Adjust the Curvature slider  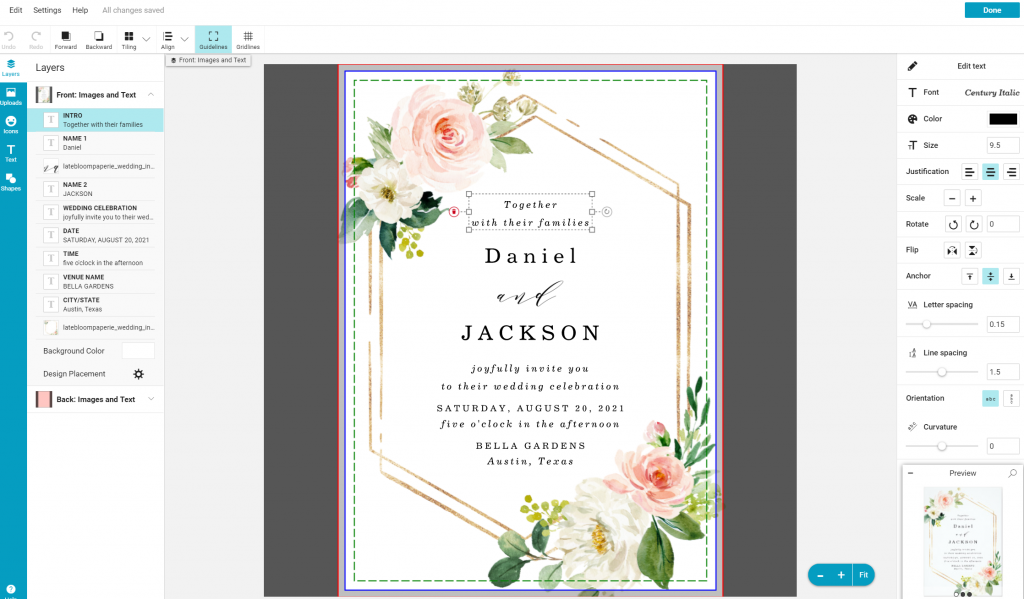[942, 446]
